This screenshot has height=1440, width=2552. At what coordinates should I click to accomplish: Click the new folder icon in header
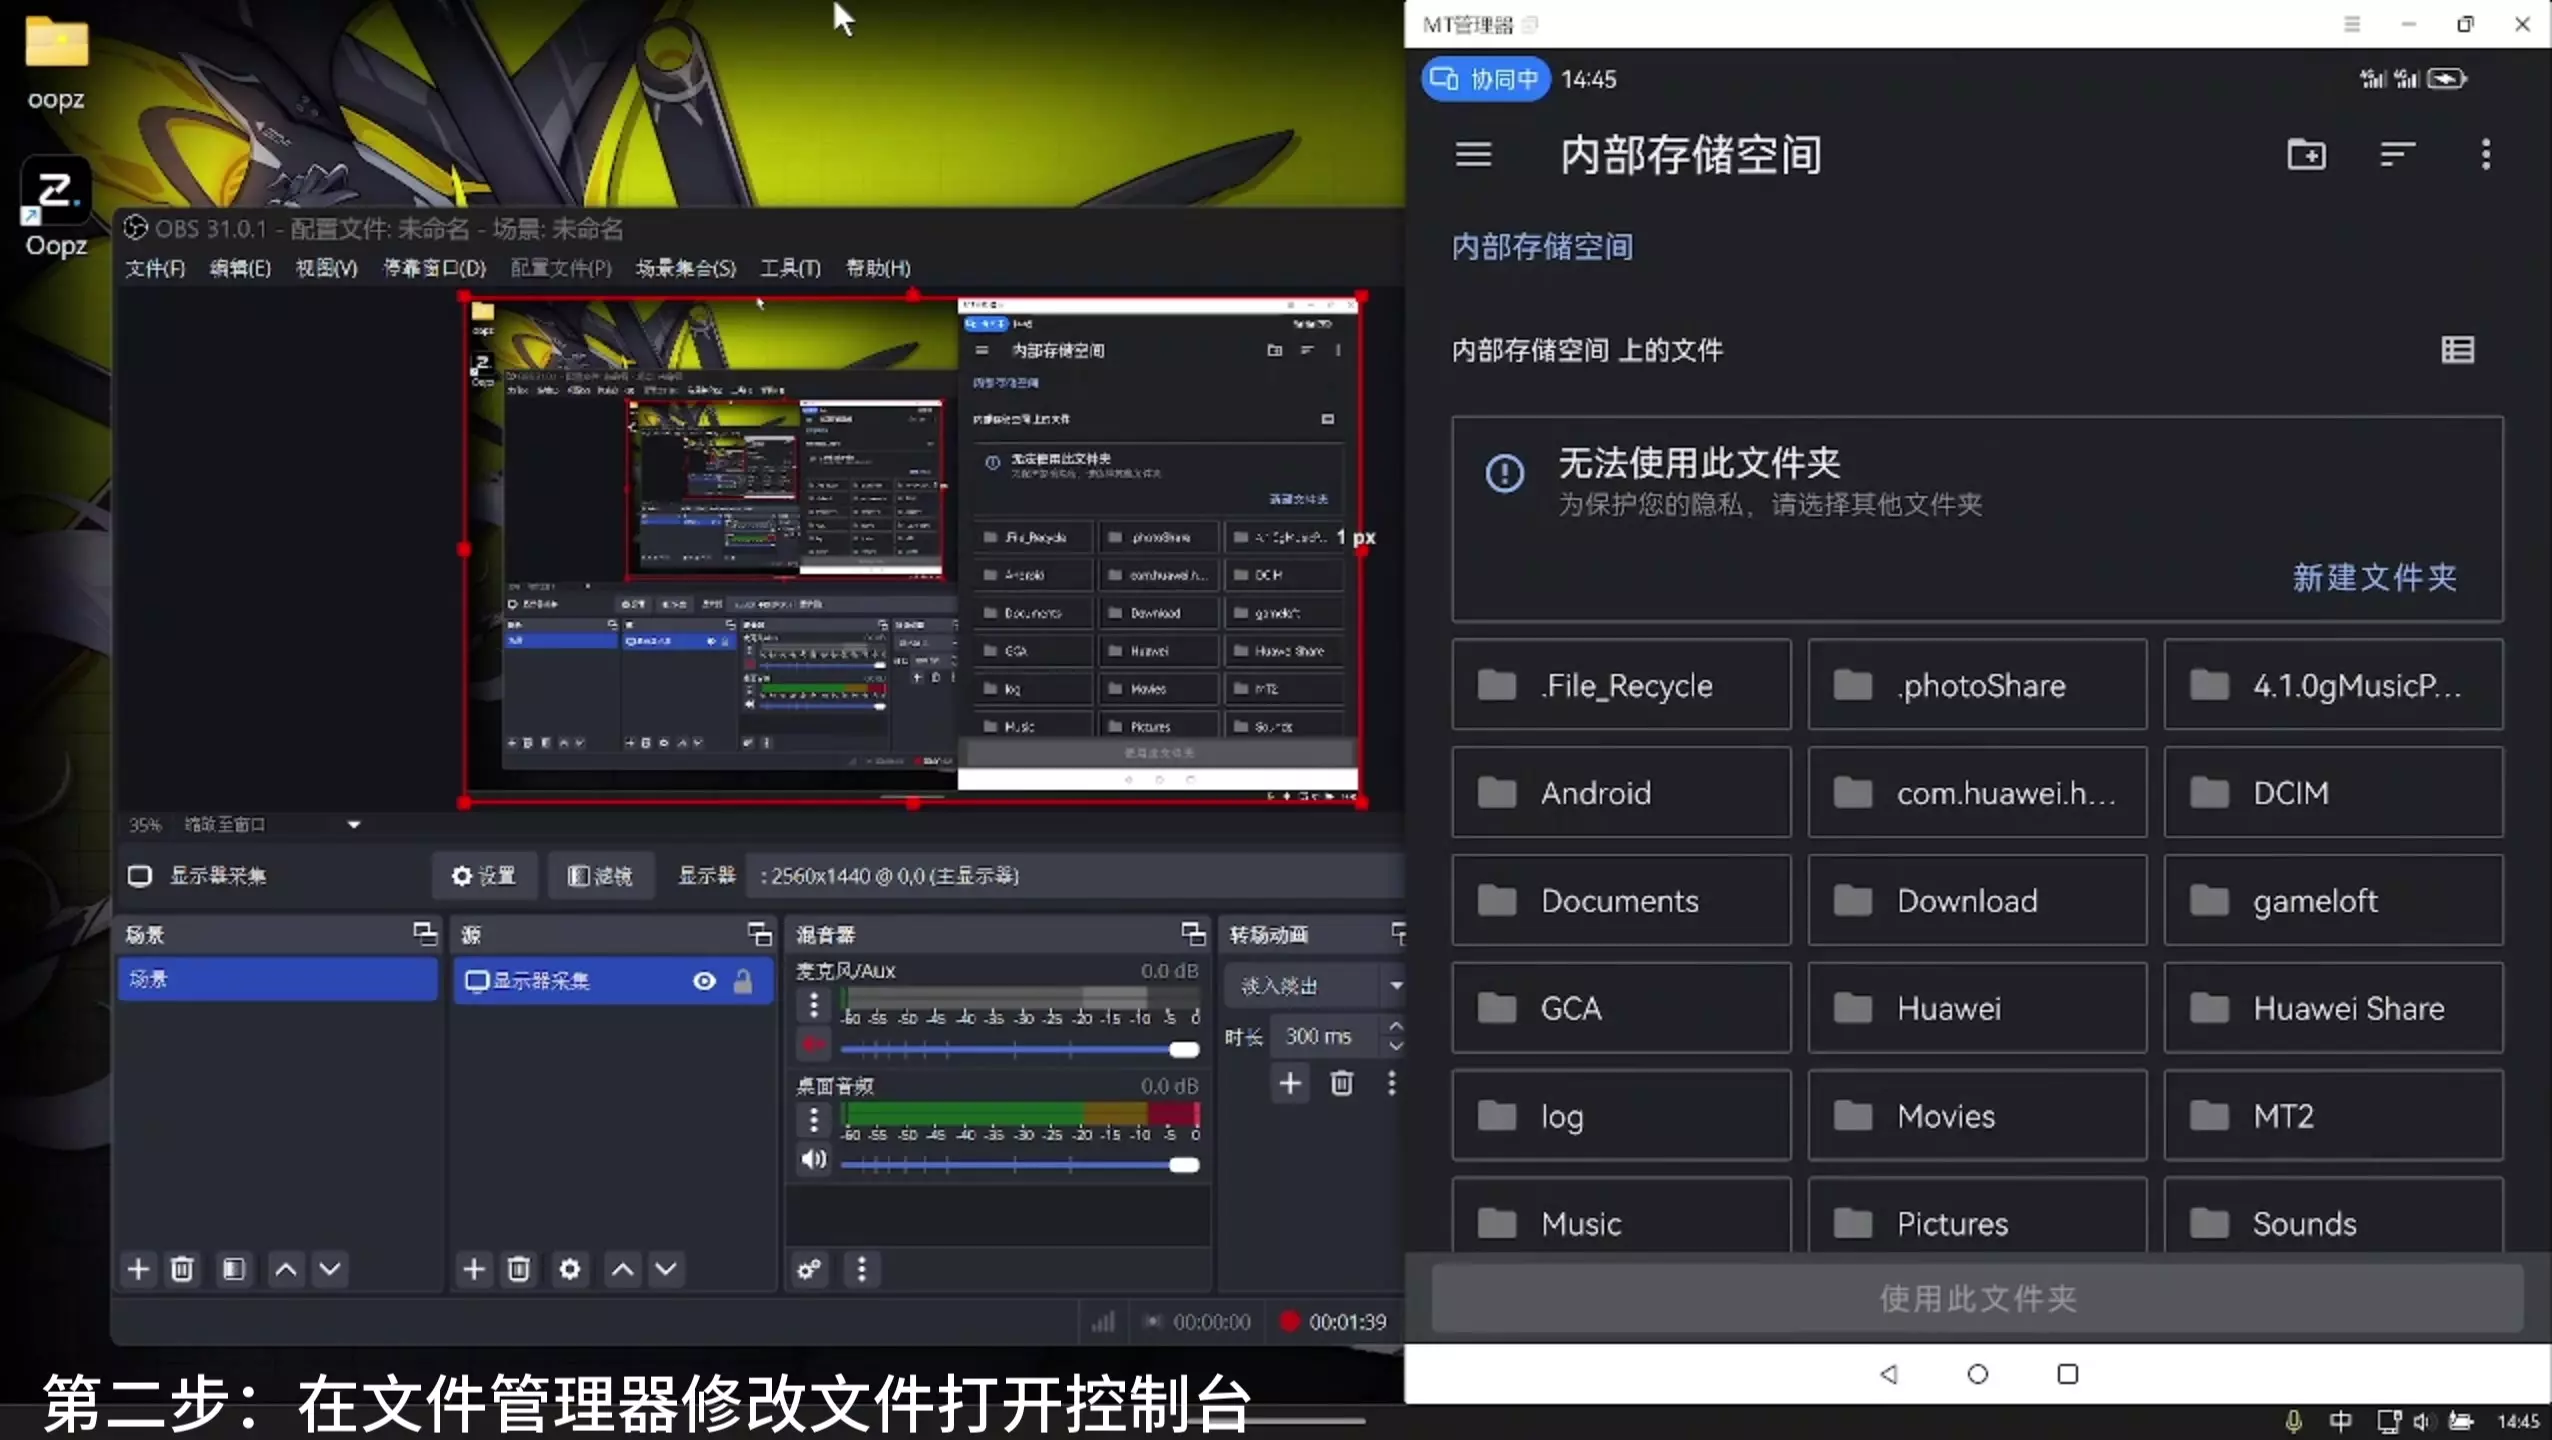(2306, 155)
